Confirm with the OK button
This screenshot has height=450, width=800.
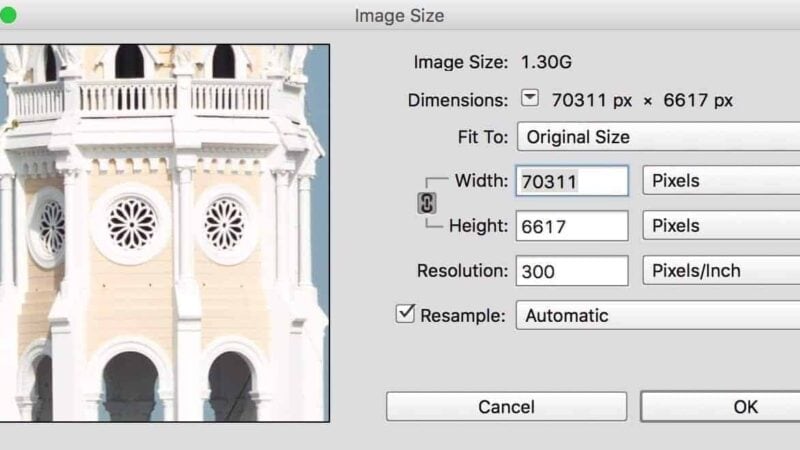point(720,407)
